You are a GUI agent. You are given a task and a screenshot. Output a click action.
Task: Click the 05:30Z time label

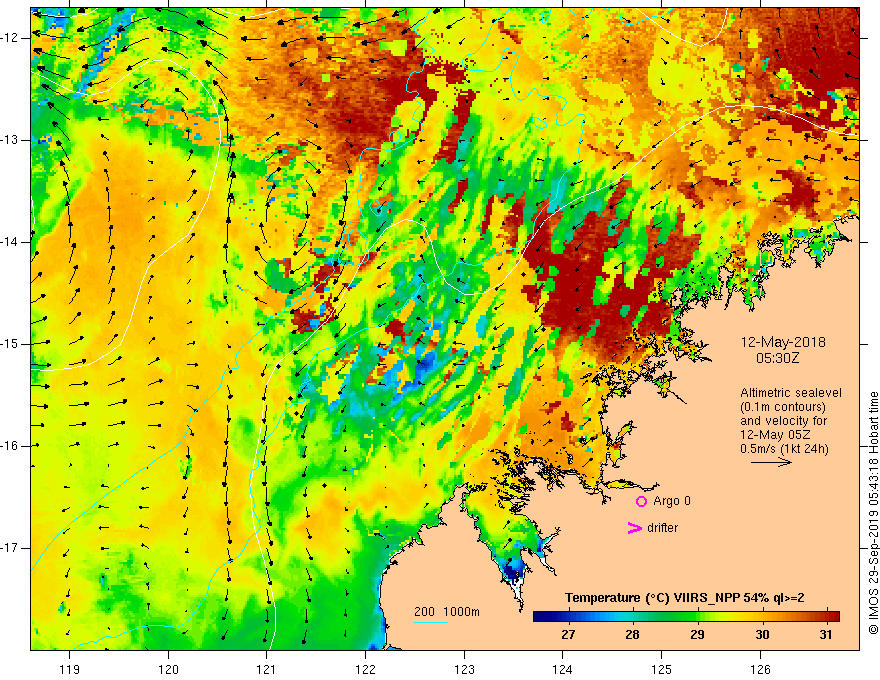pos(777,357)
